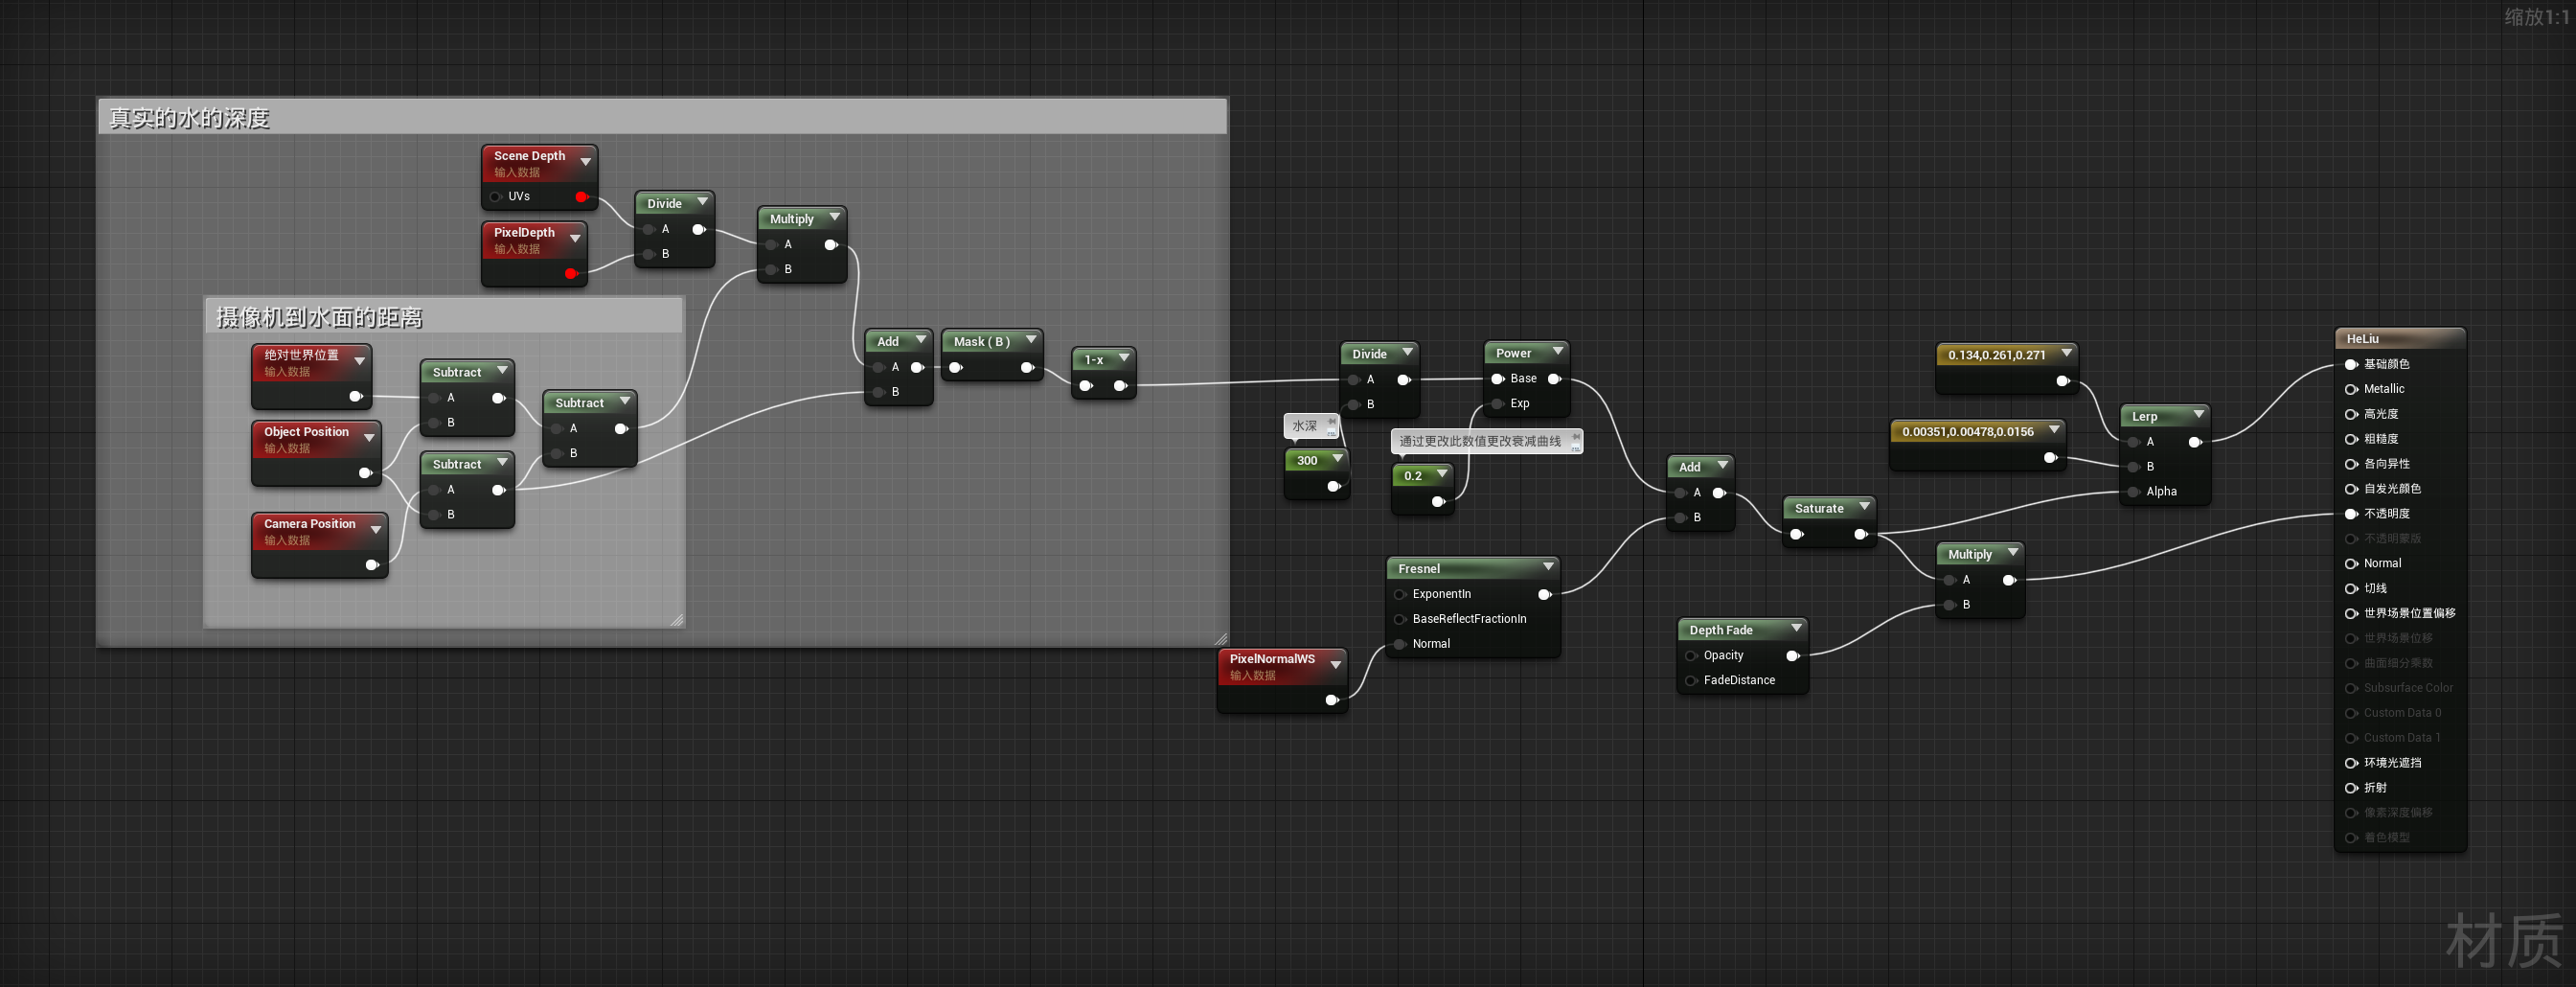Viewport: 2576px width, 987px height.
Task: Expand the 300 constant node arrow
Action: 1337,458
